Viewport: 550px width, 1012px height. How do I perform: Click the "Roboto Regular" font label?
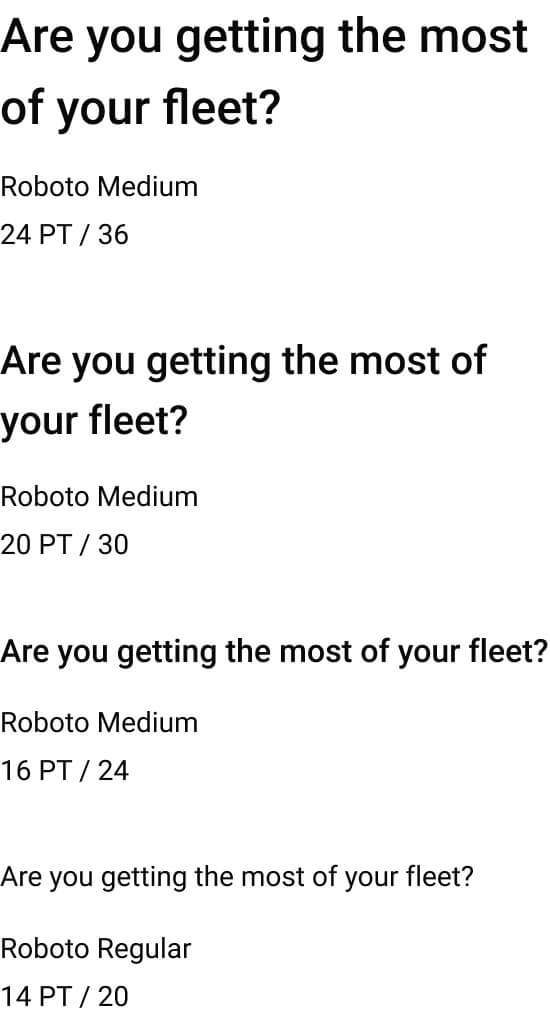tap(96, 949)
